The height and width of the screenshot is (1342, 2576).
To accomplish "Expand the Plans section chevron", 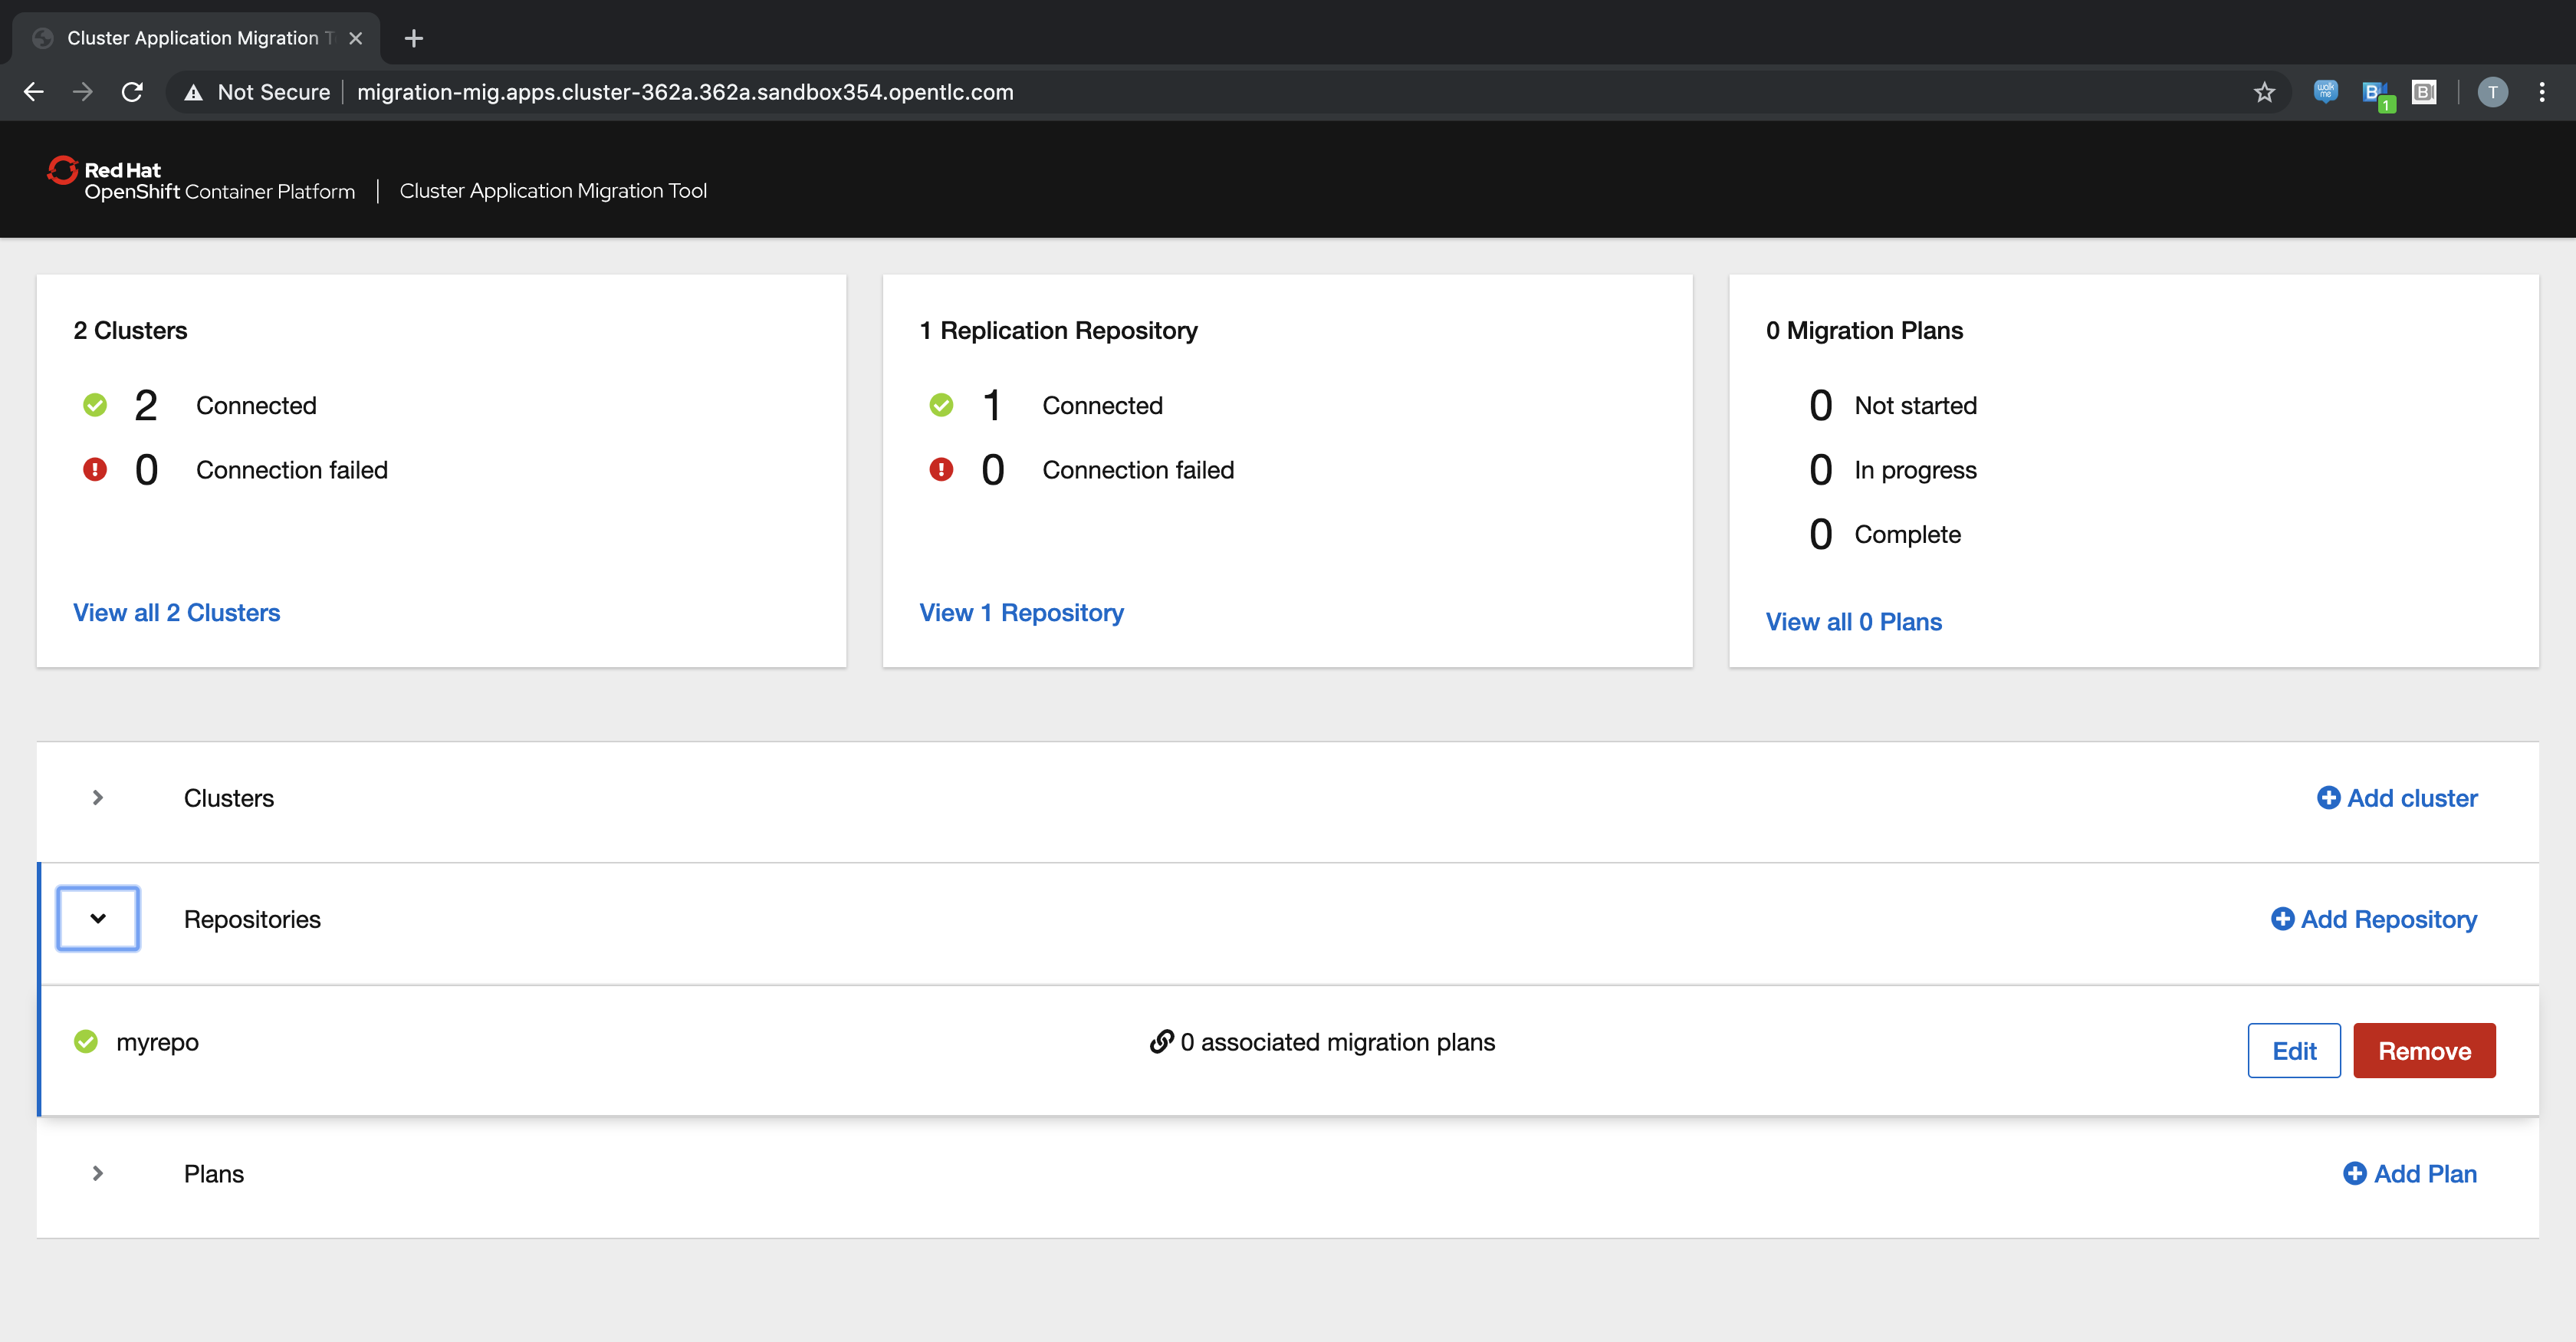I will pyautogui.click(x=98, y=1173).
